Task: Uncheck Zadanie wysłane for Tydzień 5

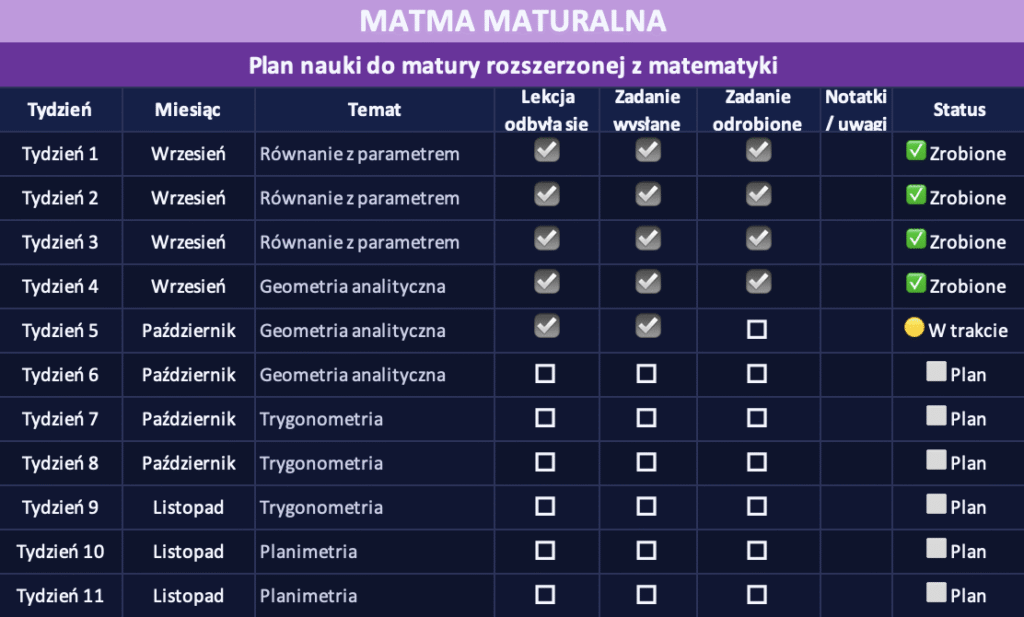Action: point(648,327)
